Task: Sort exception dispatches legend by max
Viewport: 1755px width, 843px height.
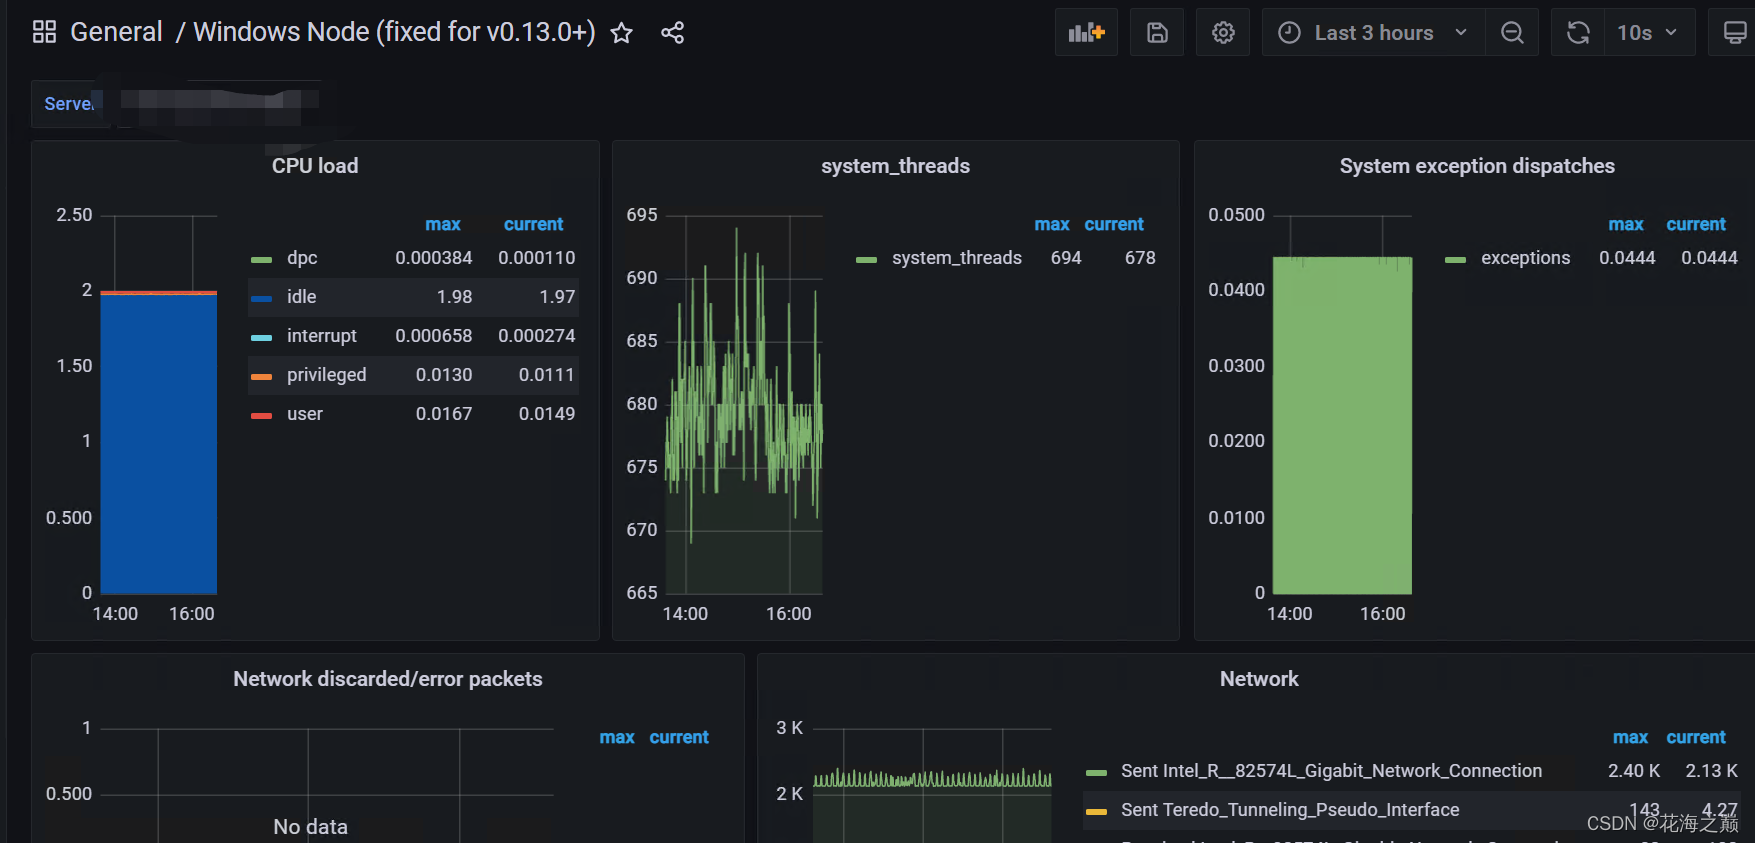Action: pos(1626,224)
